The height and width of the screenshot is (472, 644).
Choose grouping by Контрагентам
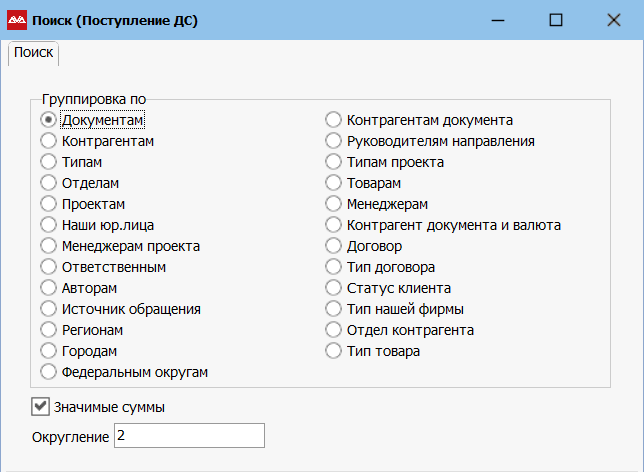(x=48, y=141)
